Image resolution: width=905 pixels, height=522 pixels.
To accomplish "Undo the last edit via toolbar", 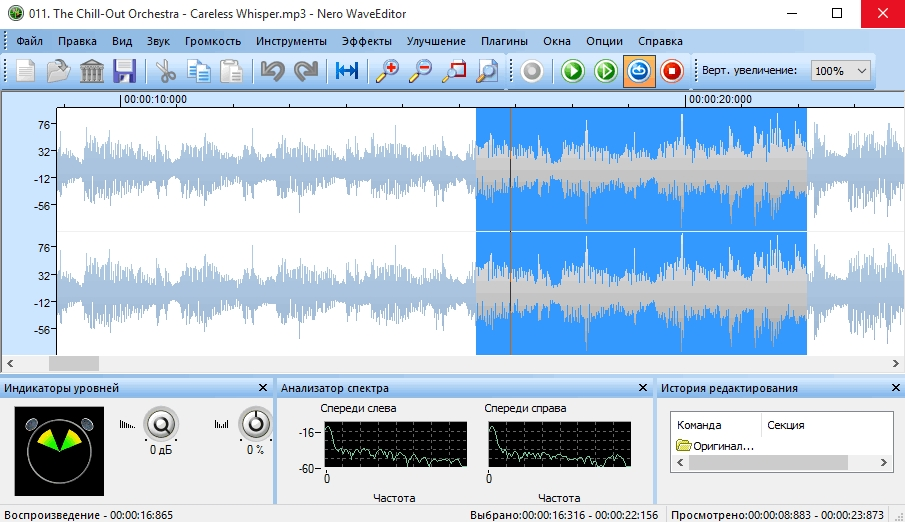I will coord(272,71).
